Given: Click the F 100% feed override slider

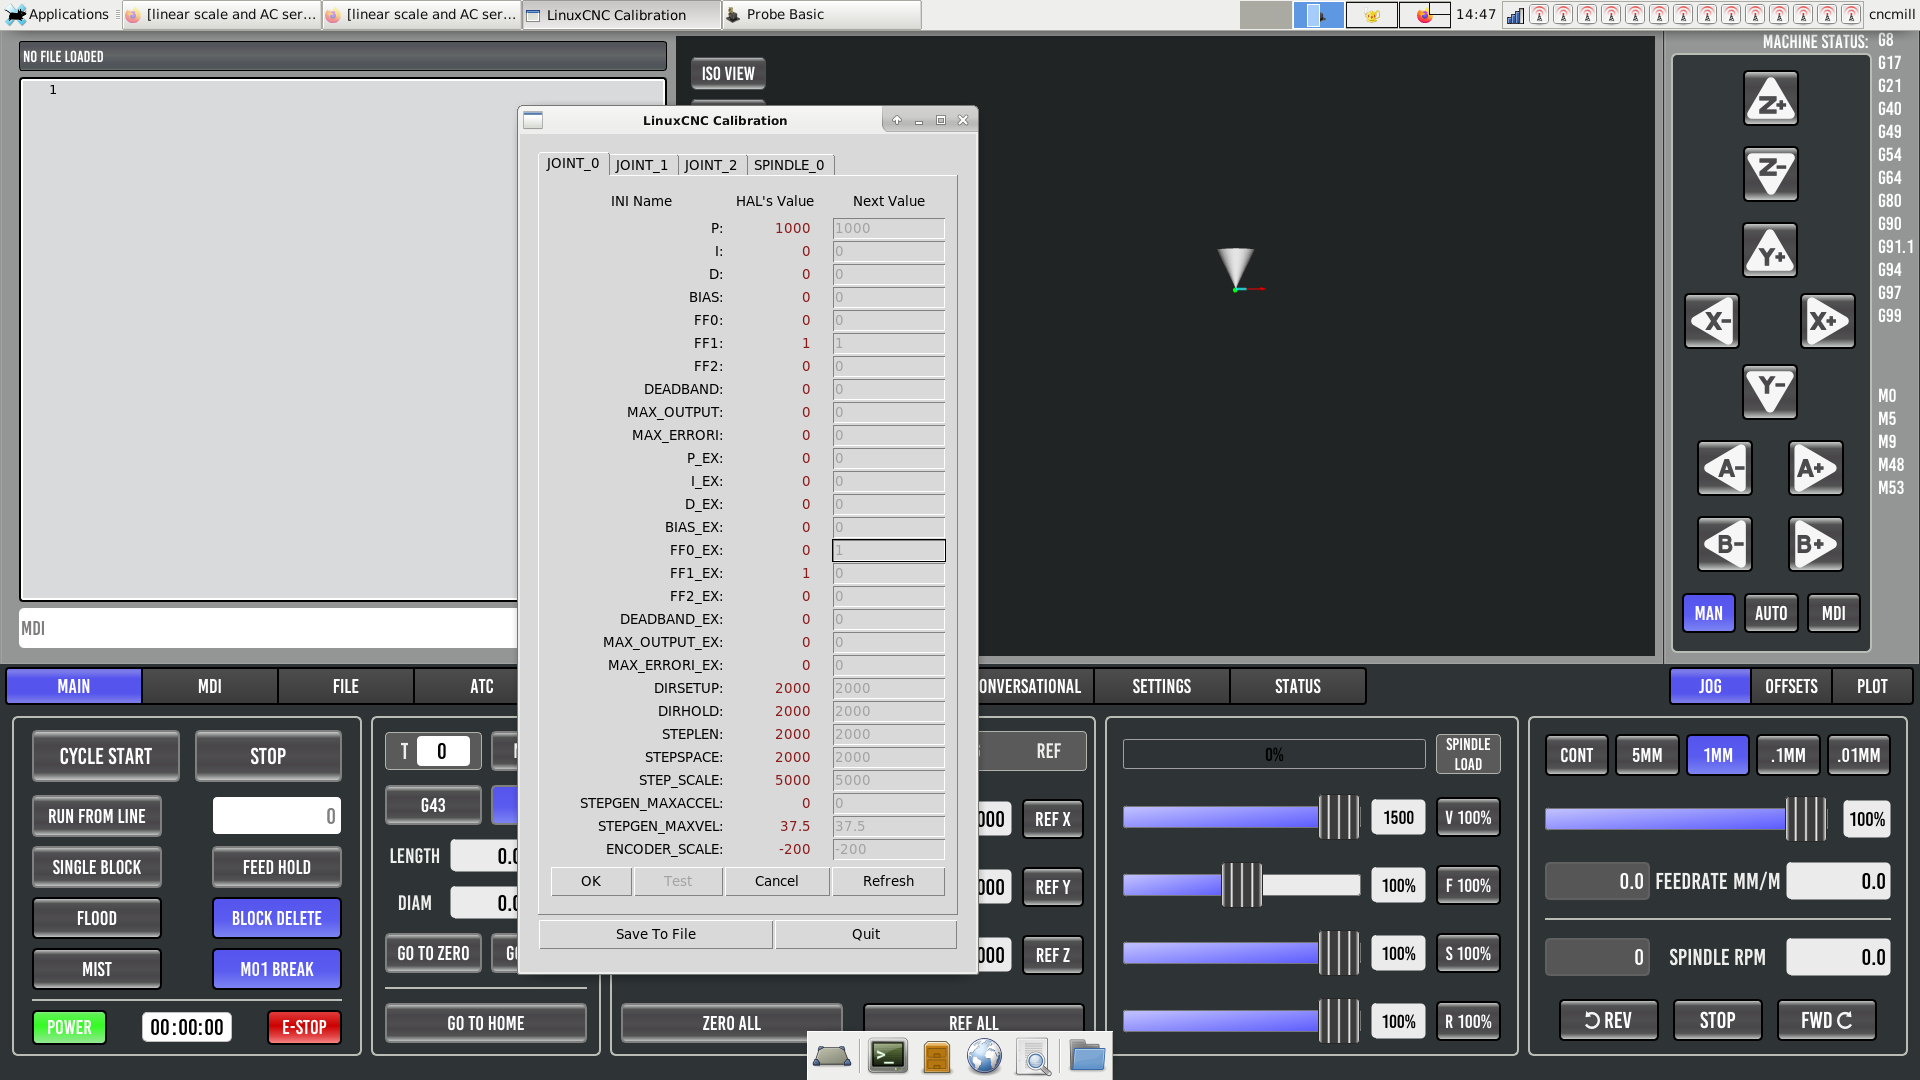Looking at the screenshot, I should [1241, 885].
